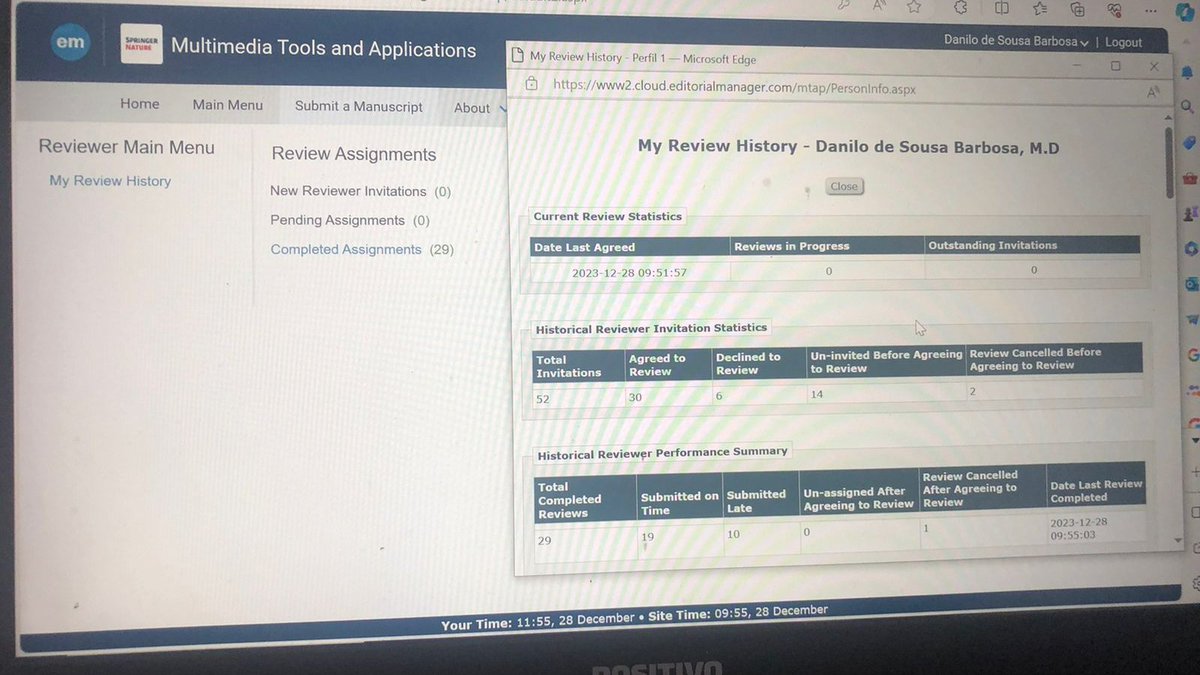Click the Springer Nature logo
The width and height of the screenshot is (1200, 675).
140,44
